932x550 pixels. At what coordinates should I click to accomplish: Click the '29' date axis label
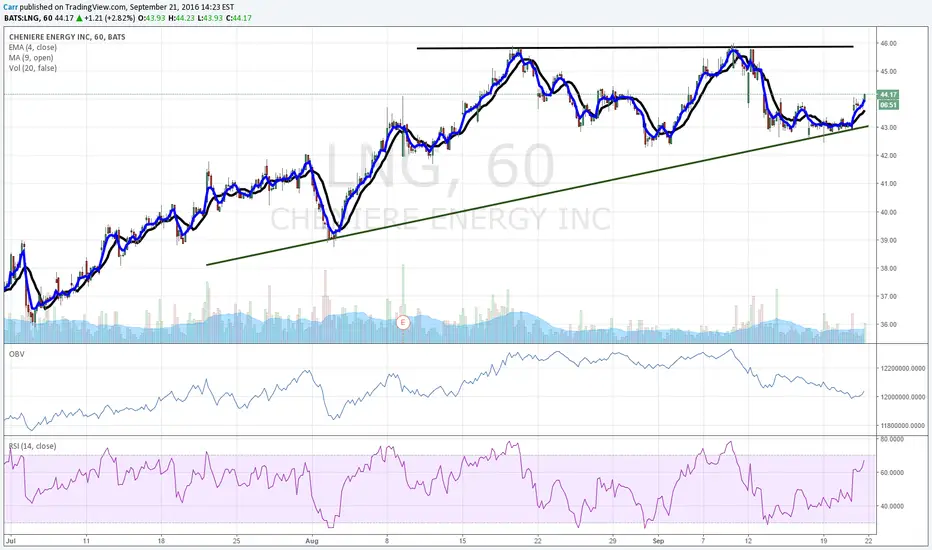click(x=613, y=541)
